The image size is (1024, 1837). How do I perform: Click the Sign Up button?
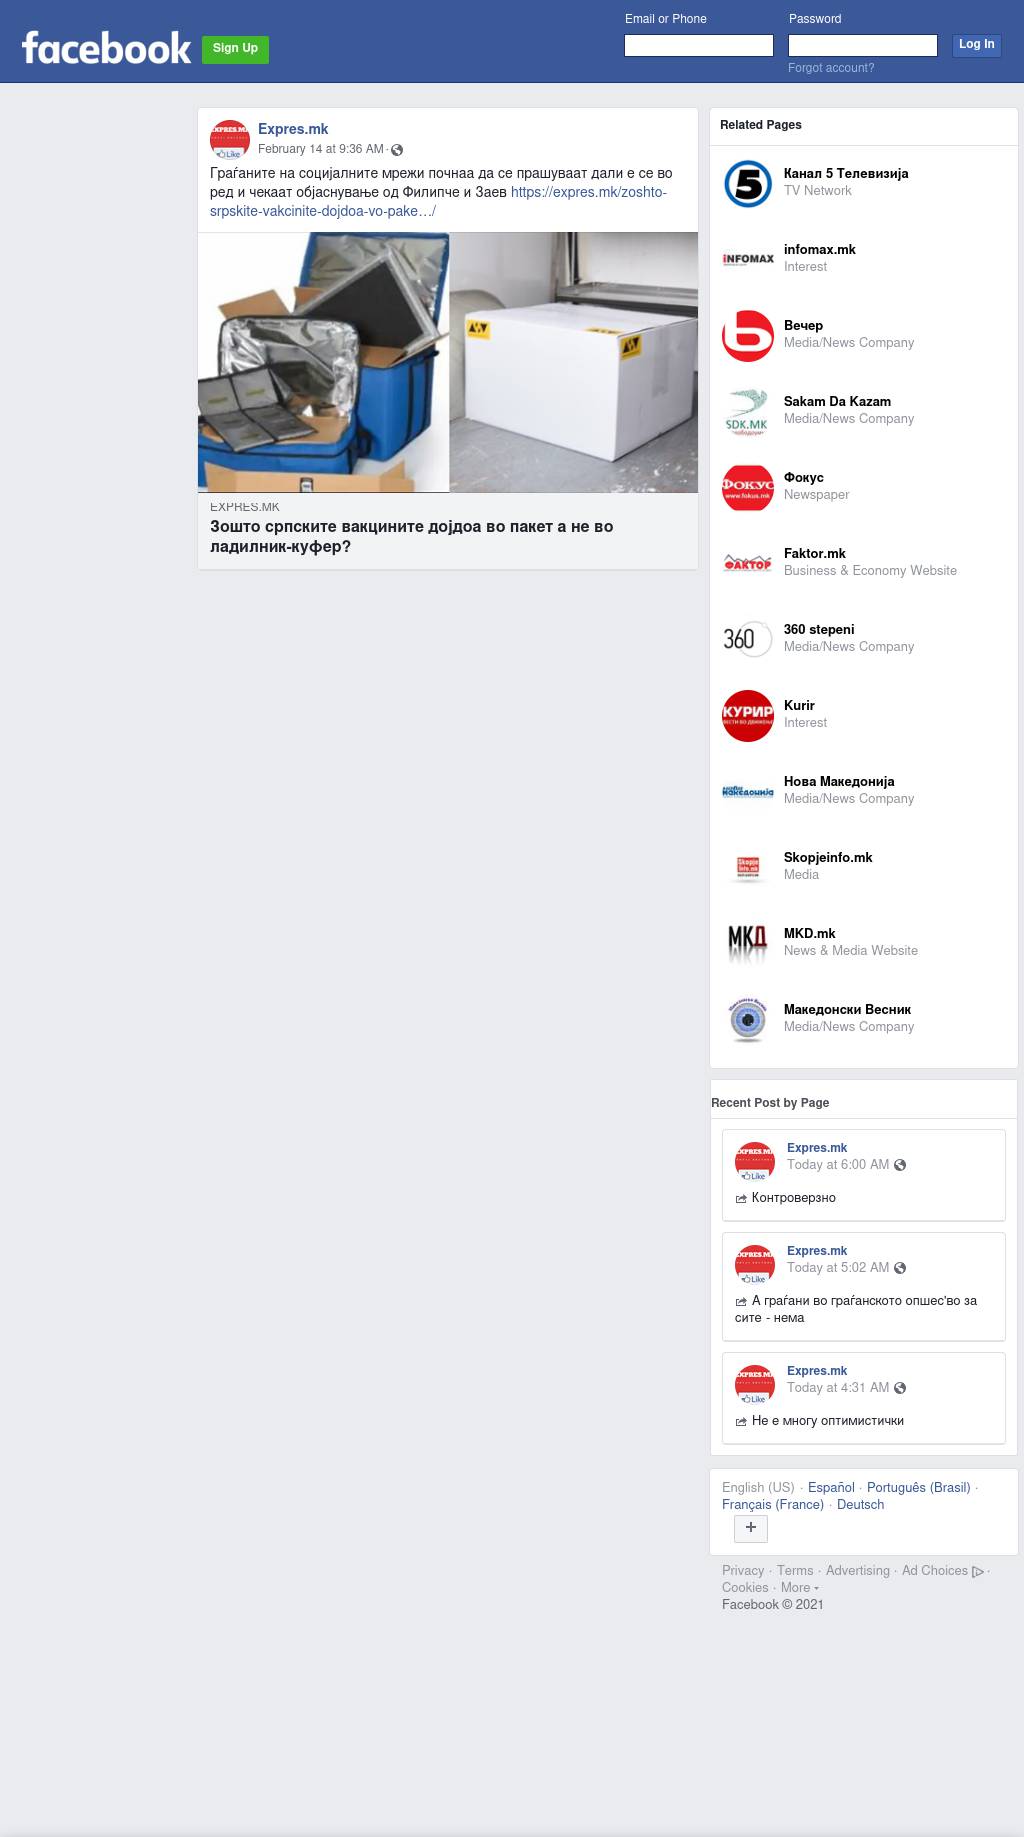[x=235, y=49]
